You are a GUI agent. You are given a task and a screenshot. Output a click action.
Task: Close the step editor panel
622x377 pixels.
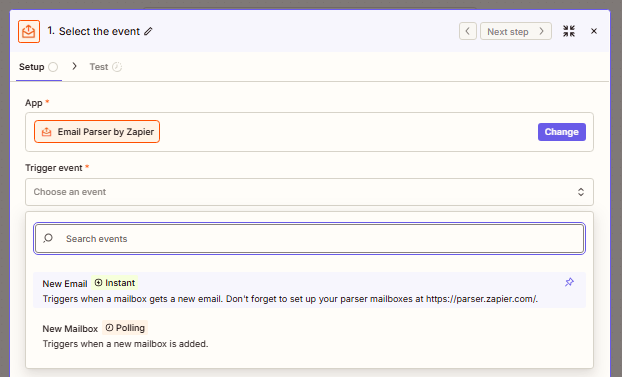pyautogui.click(x=594, y=31)
